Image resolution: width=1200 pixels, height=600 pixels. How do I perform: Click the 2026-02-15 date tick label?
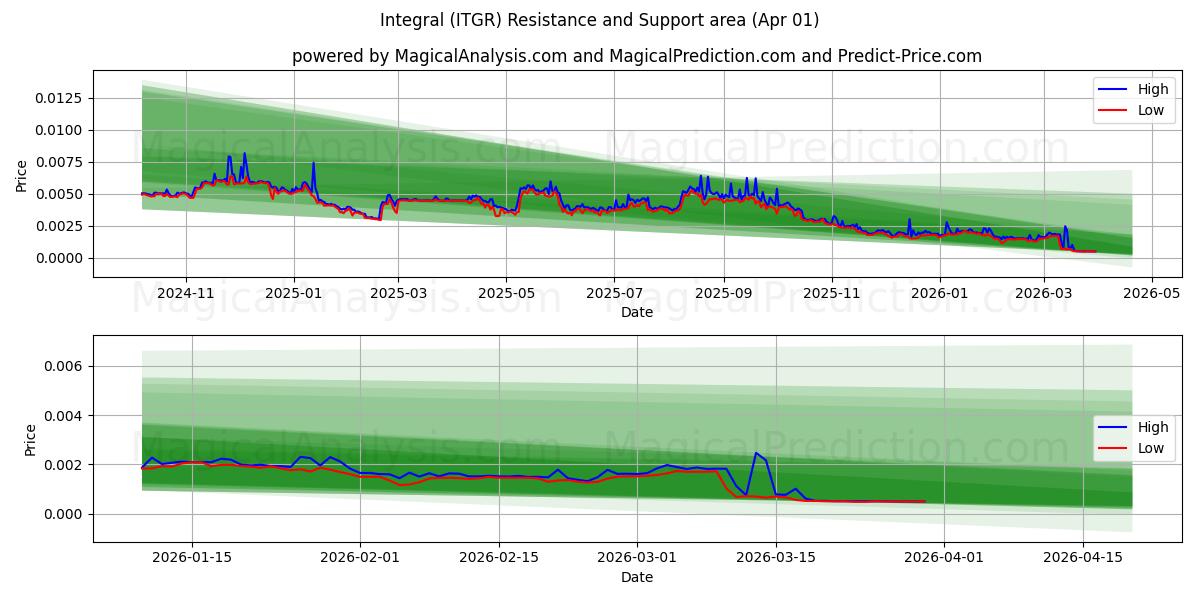tap(499, 558)
